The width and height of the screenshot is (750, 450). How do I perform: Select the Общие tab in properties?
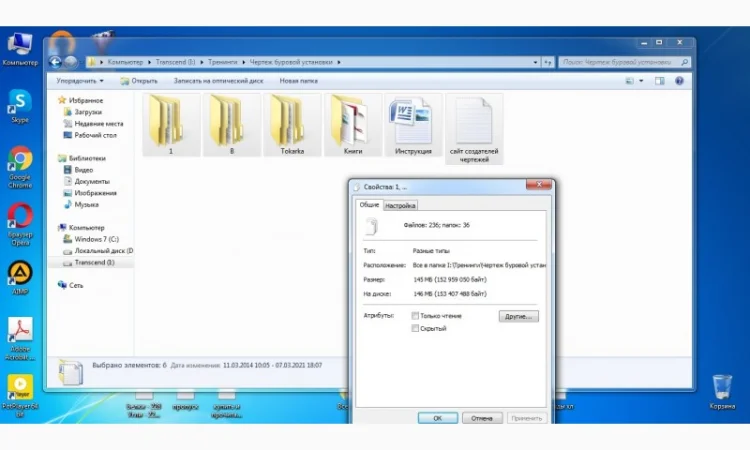coord(369,205)
